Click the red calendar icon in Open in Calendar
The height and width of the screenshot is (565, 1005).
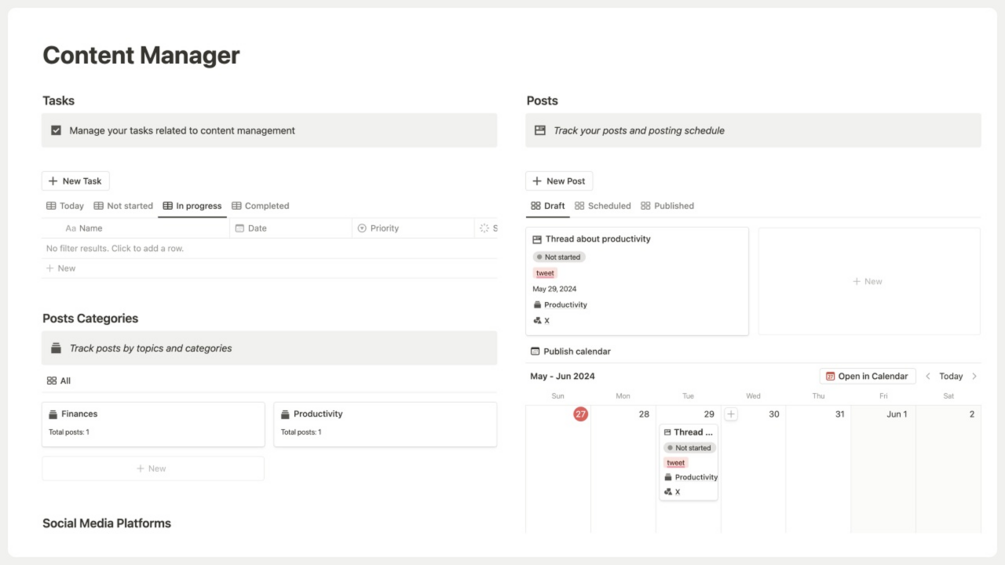click(830, 377)
